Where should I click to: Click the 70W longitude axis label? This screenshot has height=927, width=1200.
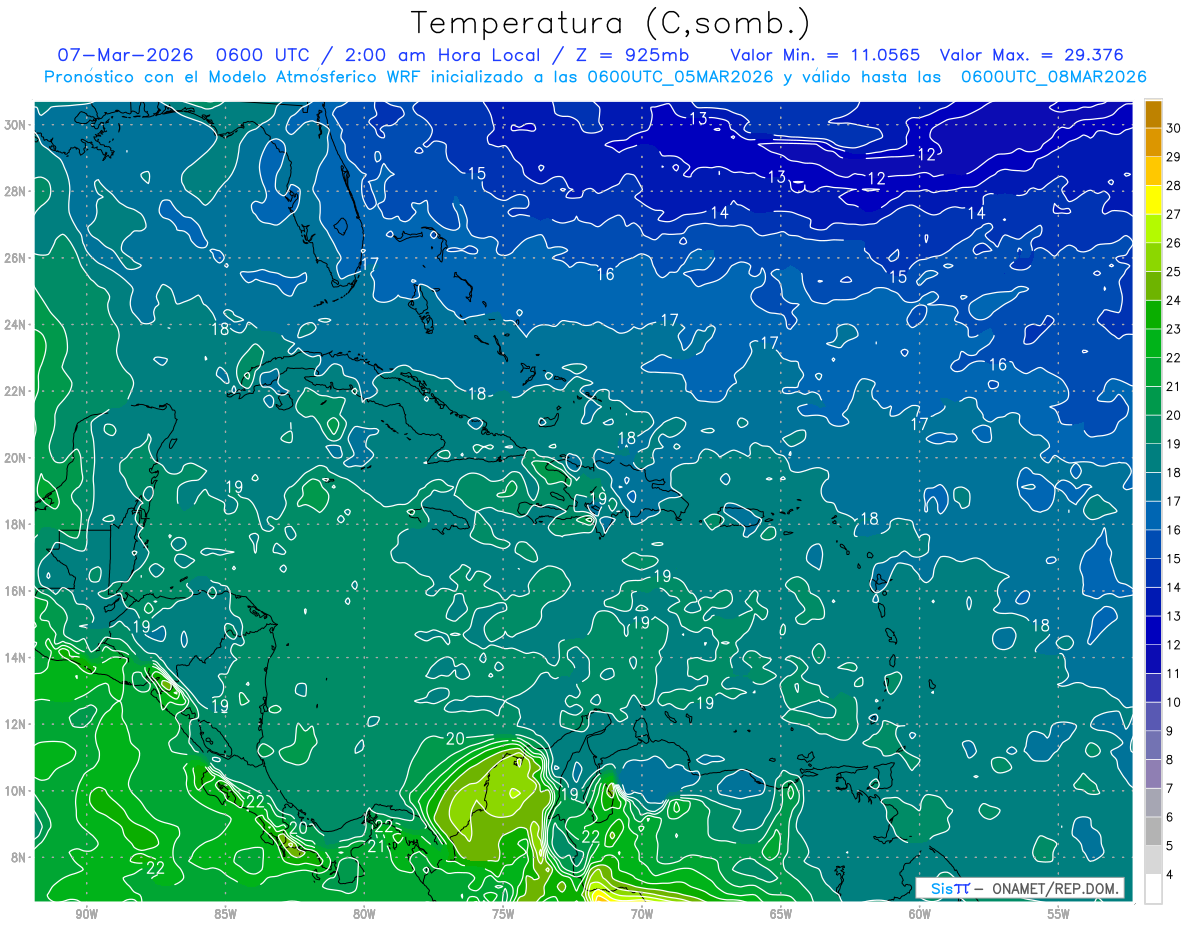click(642, 914)
